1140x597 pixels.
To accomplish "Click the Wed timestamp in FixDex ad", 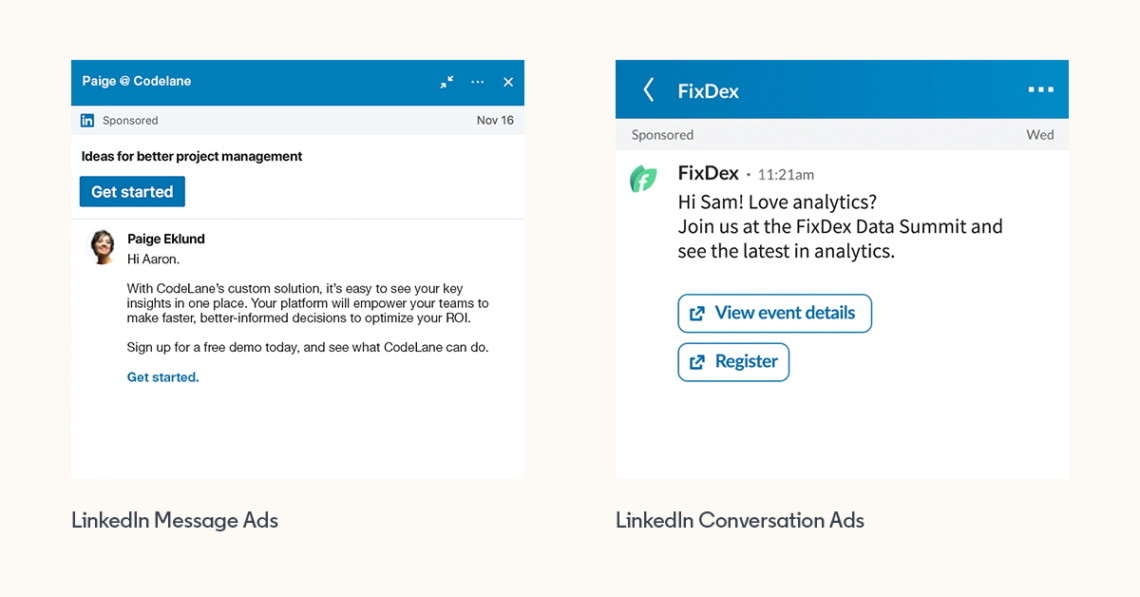I will (1040, 134).
